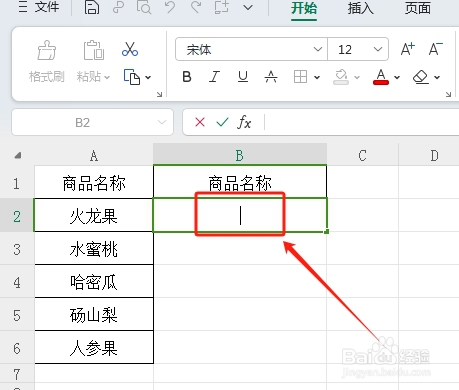The height and width of the screenshot is (390, 459).
Task: Click the fx Insert Function icon
Action: 244,122
